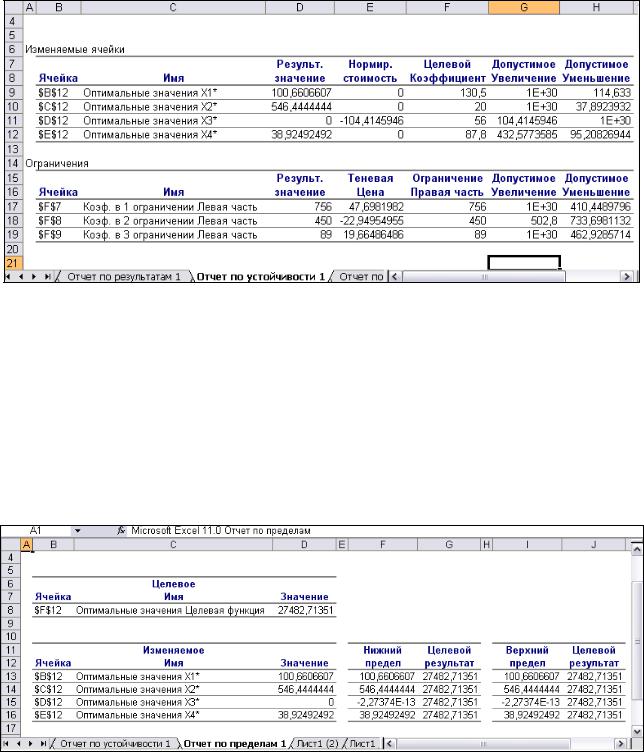The image size is (644, 752).
Task: Click cell '546,4444444' in upper window row 10
Action: coord(302,106)
